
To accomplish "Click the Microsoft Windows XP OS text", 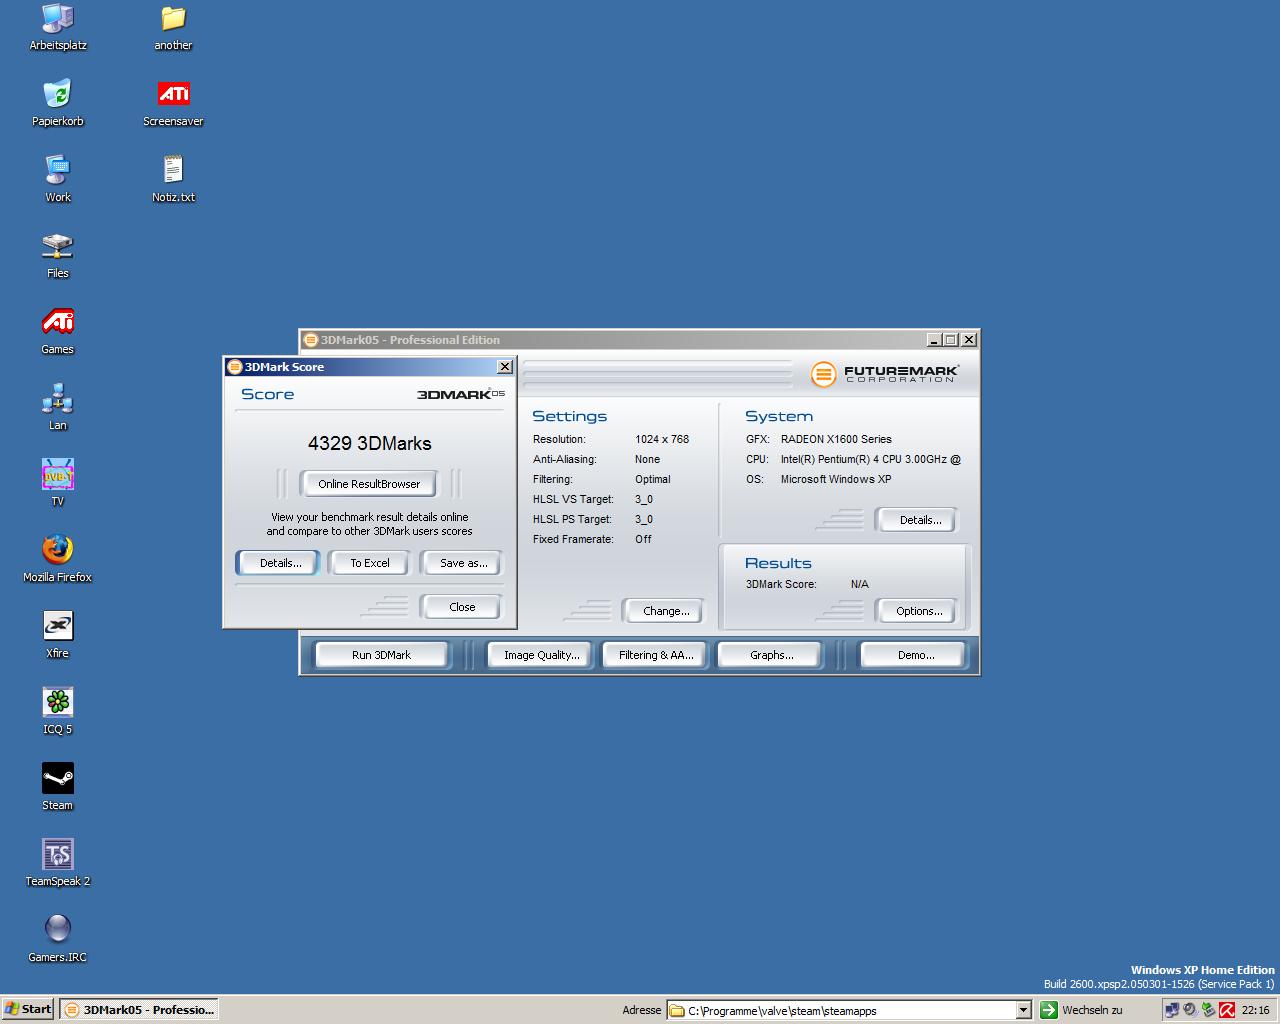I will click(x=836, y=479).
